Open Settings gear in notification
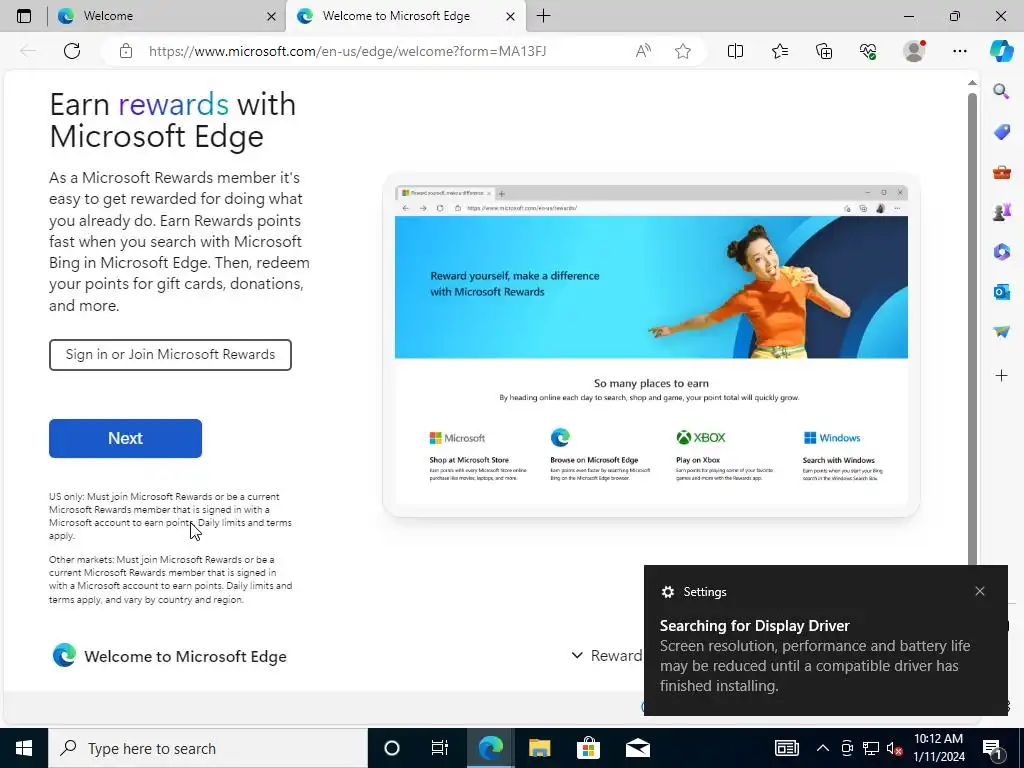This screenshot has height=768, width=1024. [667, 592]
